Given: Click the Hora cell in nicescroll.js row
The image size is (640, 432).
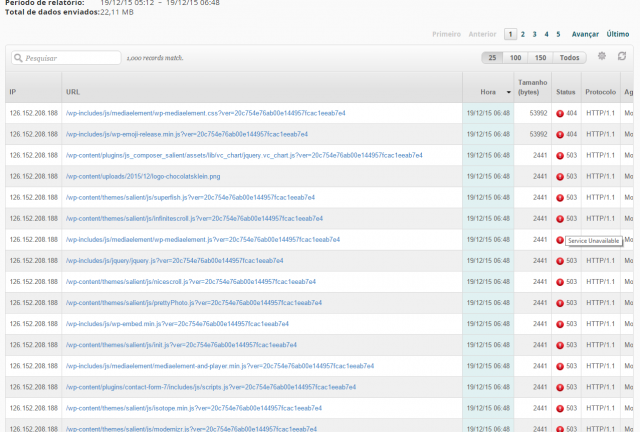Looking at the screenshot, I should [488, 282].
